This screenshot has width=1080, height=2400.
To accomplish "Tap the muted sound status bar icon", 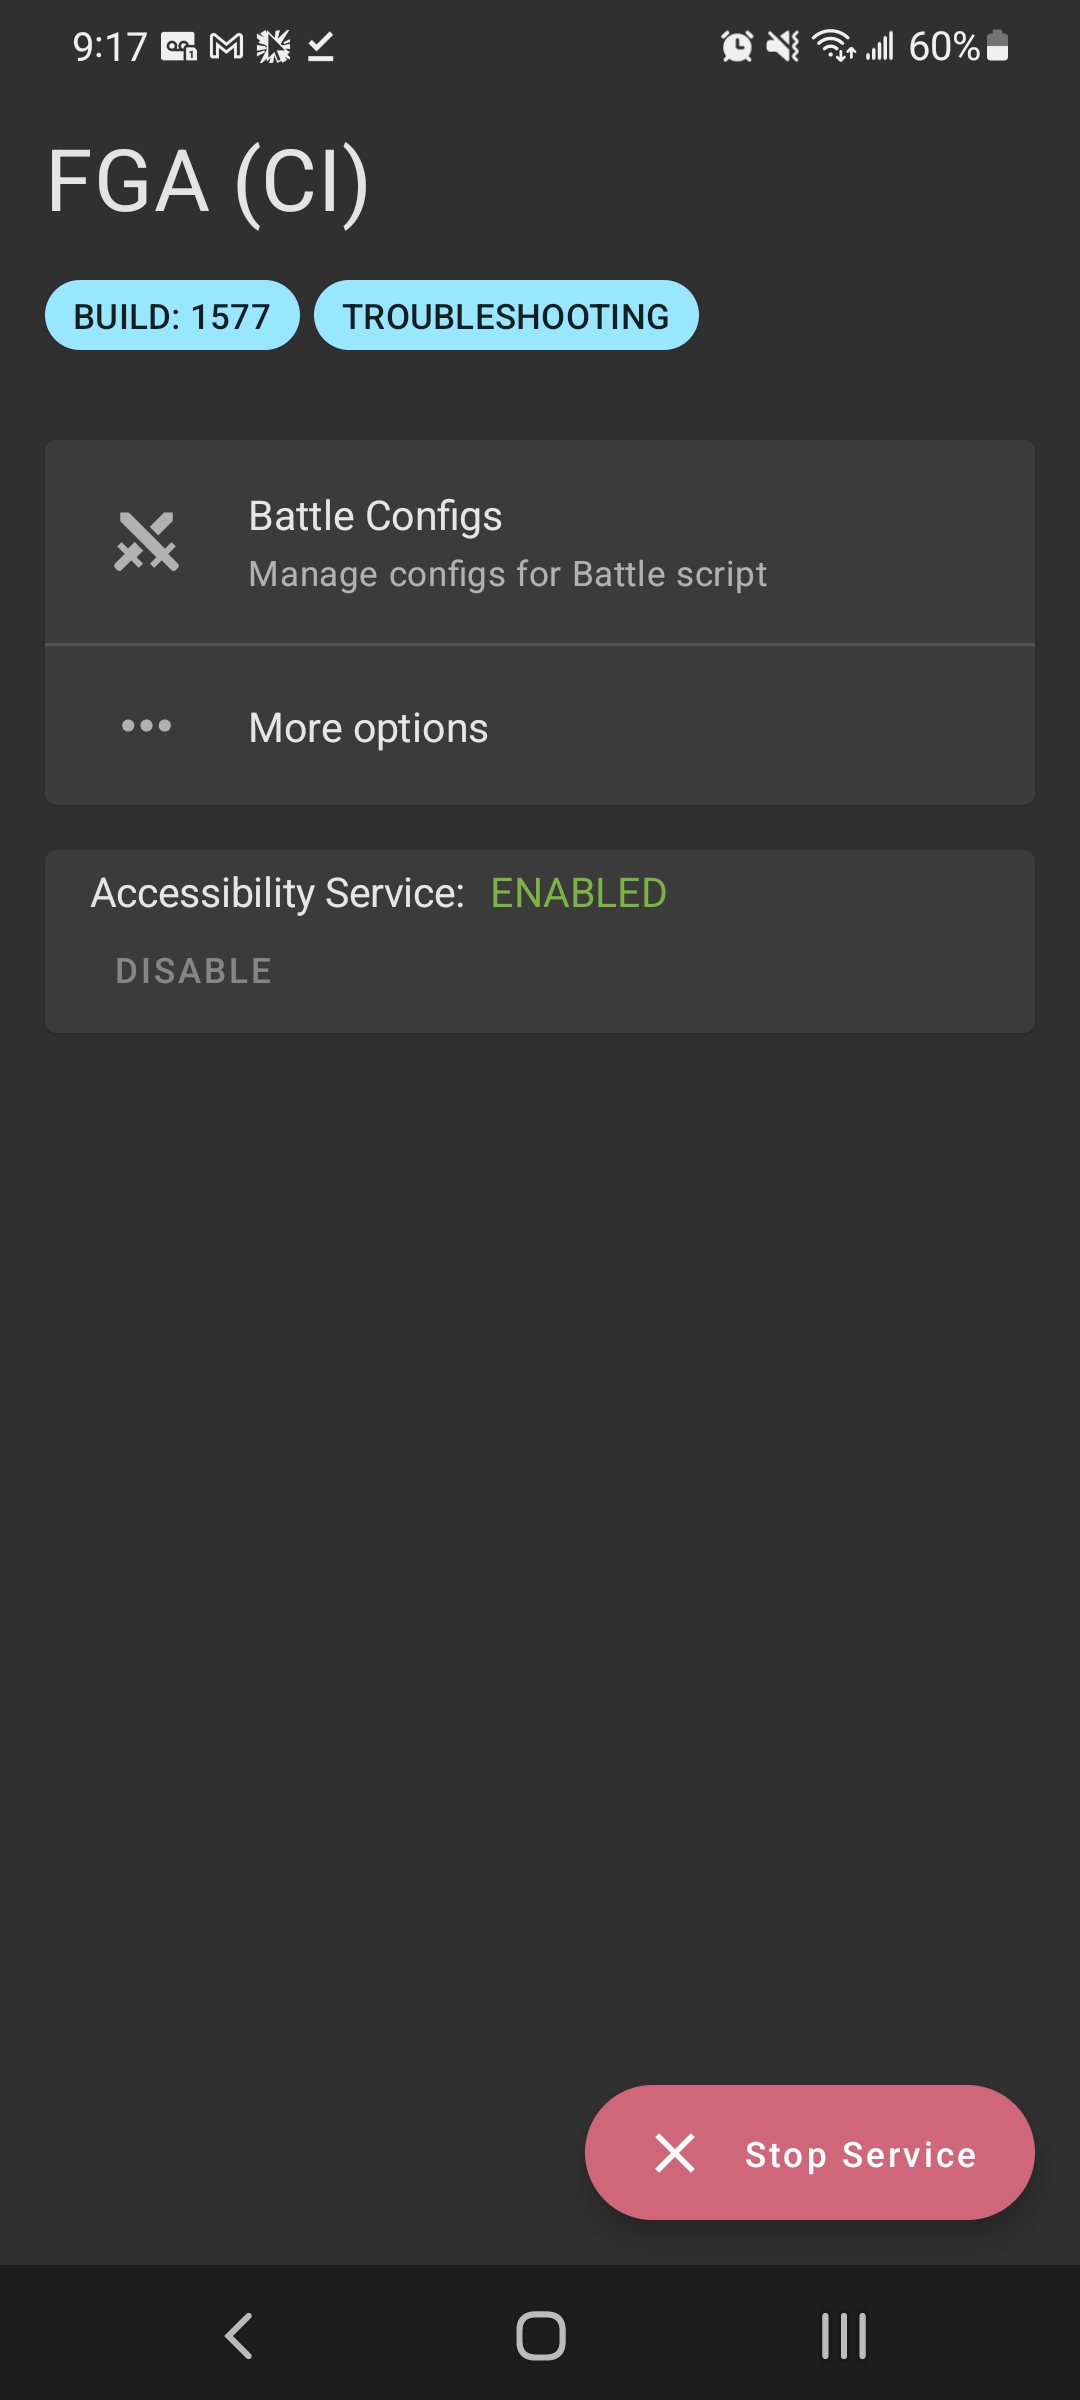I will point(781,47).
